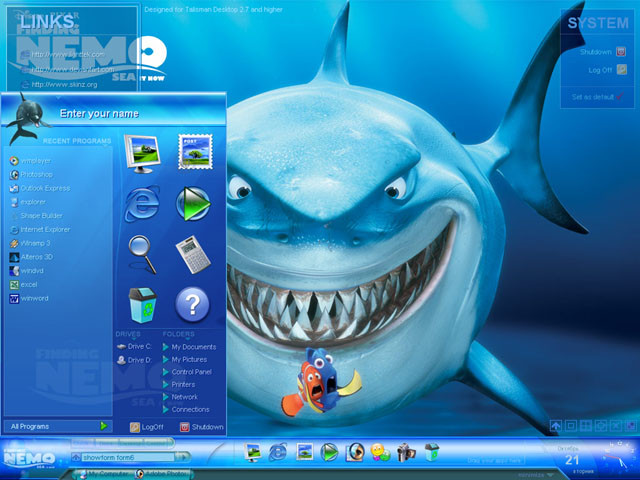Open wmplayer from recent programs

pos(30,161)
